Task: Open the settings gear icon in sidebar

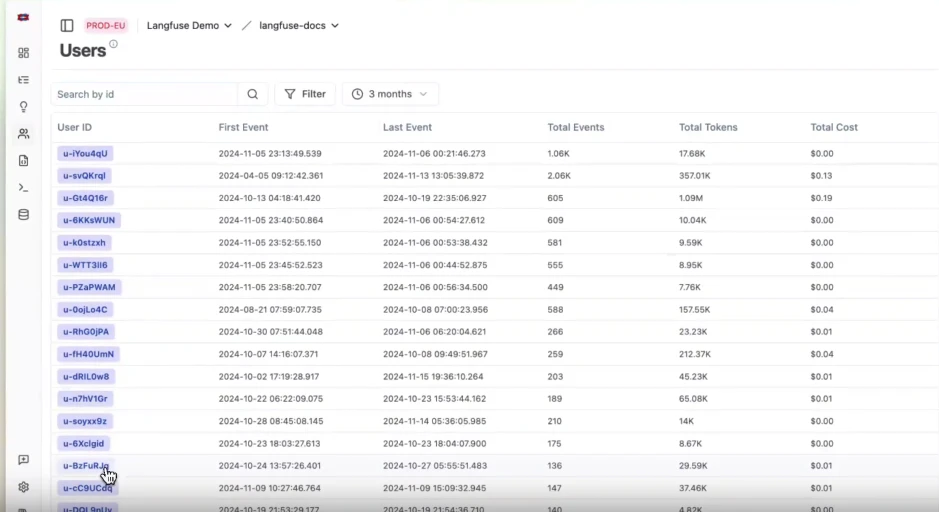Action: pos(24,487)
